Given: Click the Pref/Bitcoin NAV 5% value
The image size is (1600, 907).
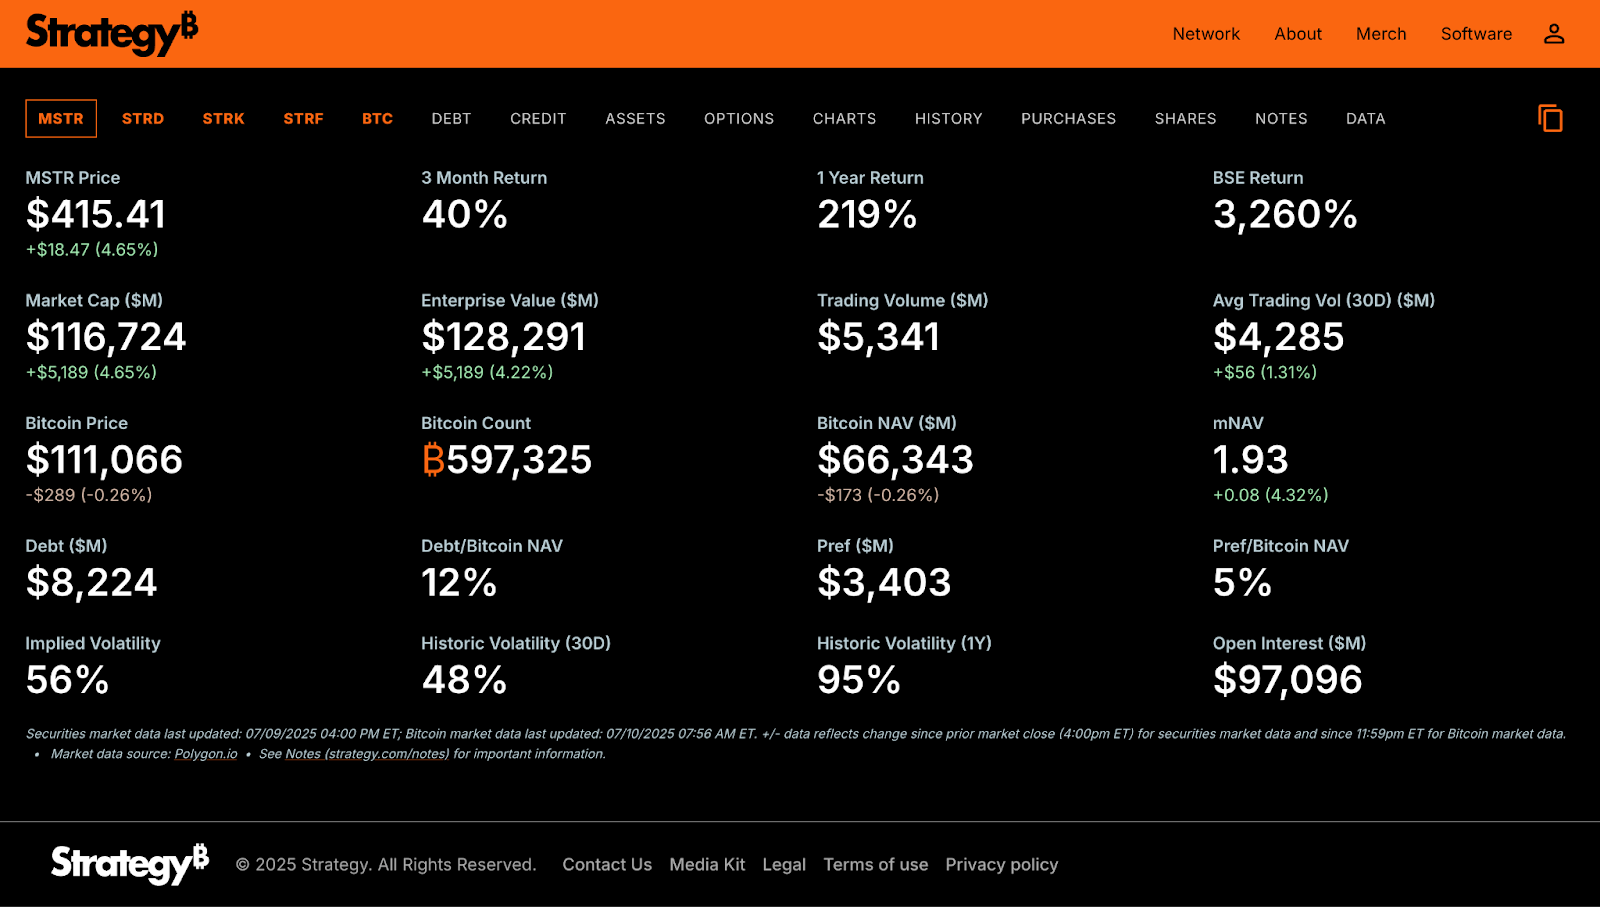Looking at the screenshot, I should tap(1242, 583).
